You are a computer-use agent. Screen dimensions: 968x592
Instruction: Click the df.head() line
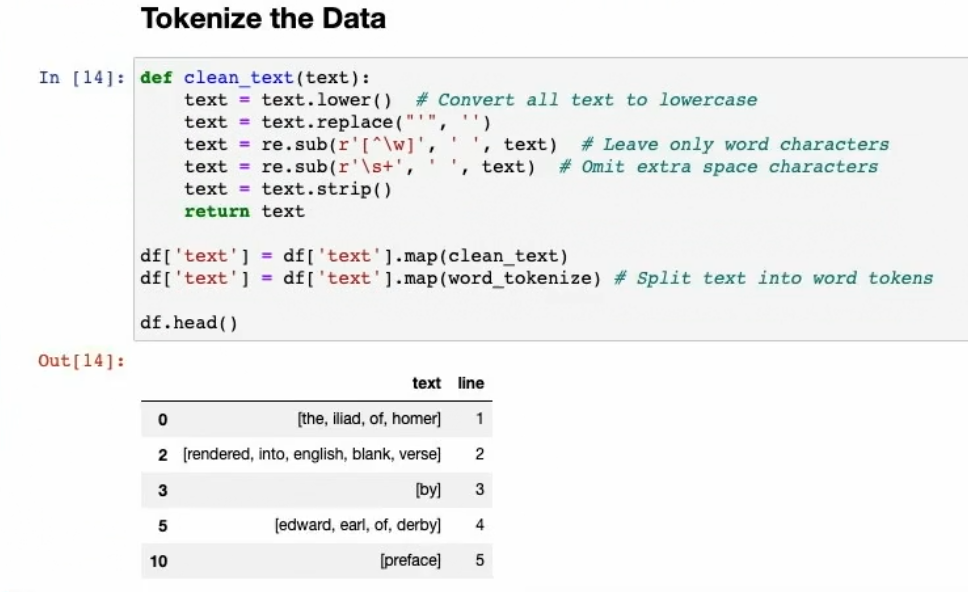tap(189, 323)
